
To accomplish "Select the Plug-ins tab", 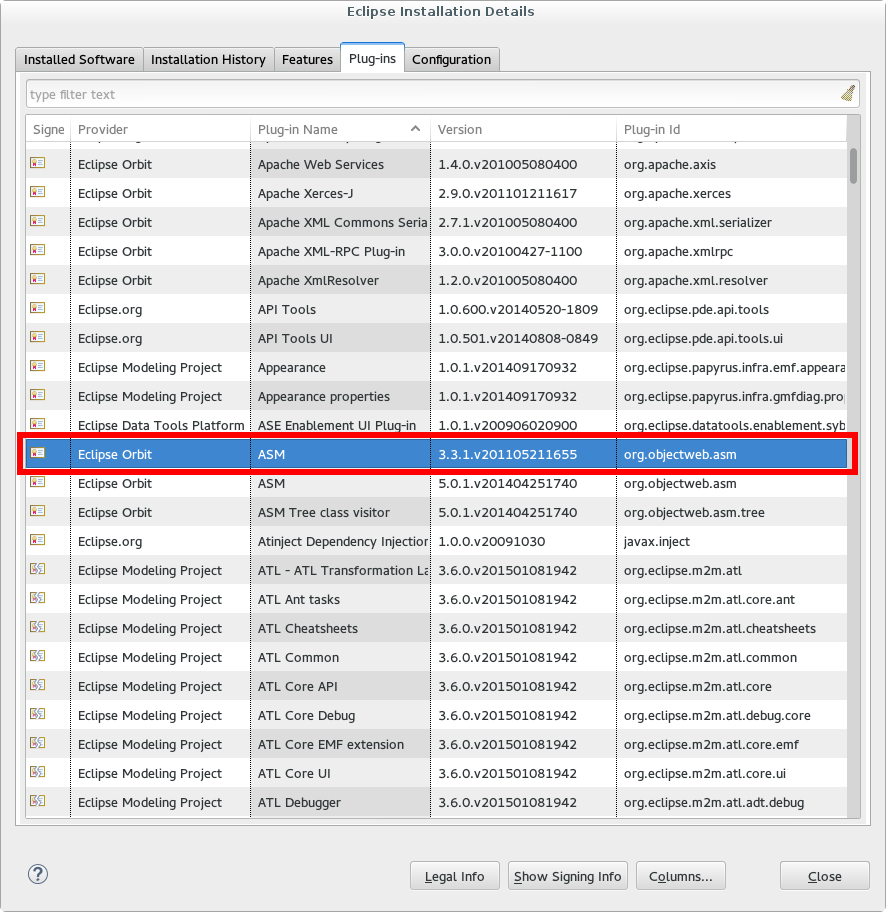I will pyautogui.click(x=372, y=58).
